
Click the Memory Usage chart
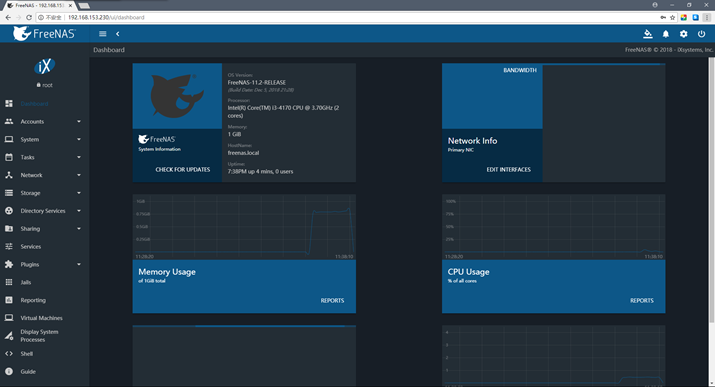[x=244, y=227]
